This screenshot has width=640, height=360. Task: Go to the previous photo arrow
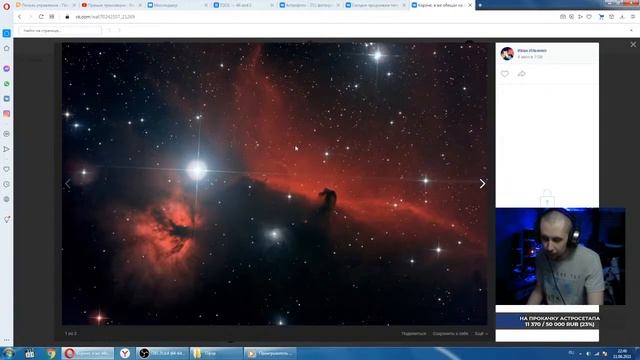point(68,184)
